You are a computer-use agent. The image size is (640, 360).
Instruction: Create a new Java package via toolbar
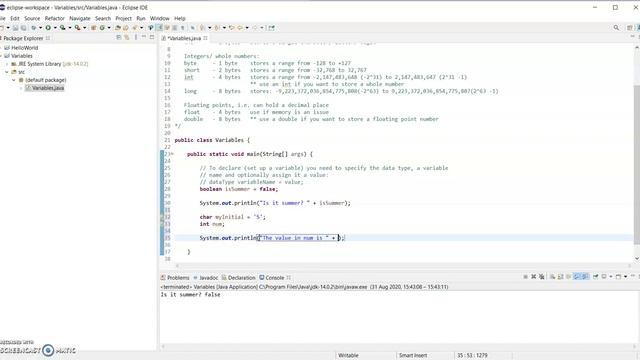[x=93, y=28]
